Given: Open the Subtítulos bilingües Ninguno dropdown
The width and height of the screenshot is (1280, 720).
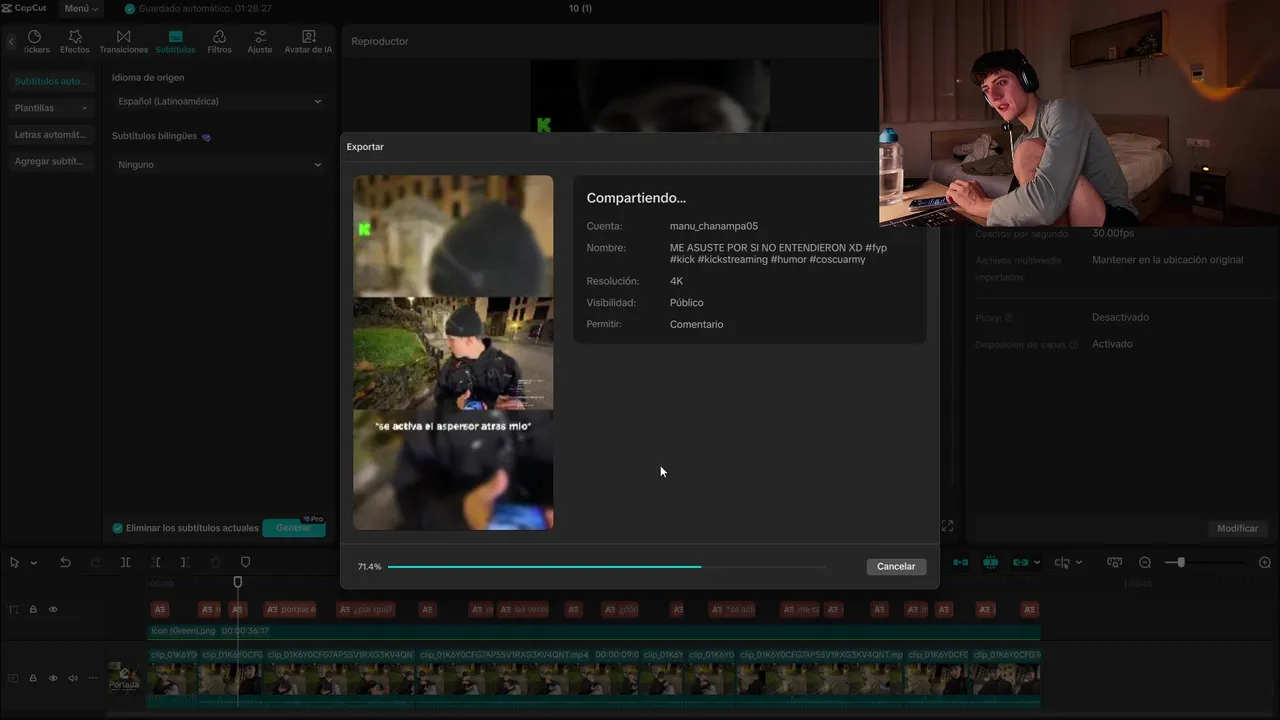Looking at the screenshot, I should point(219,164).
